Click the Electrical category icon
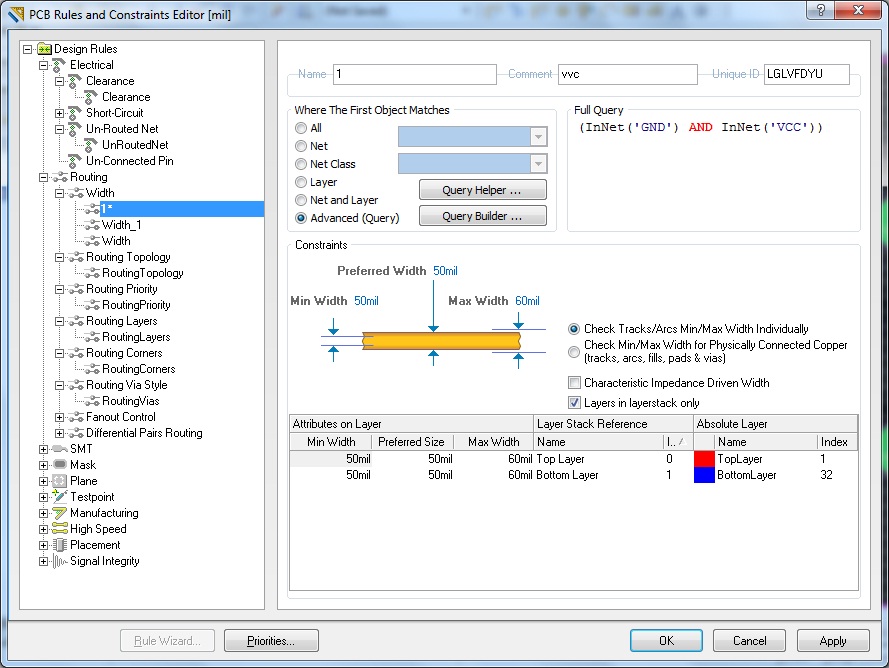The image size is (889, 668). tap(60, 65)
